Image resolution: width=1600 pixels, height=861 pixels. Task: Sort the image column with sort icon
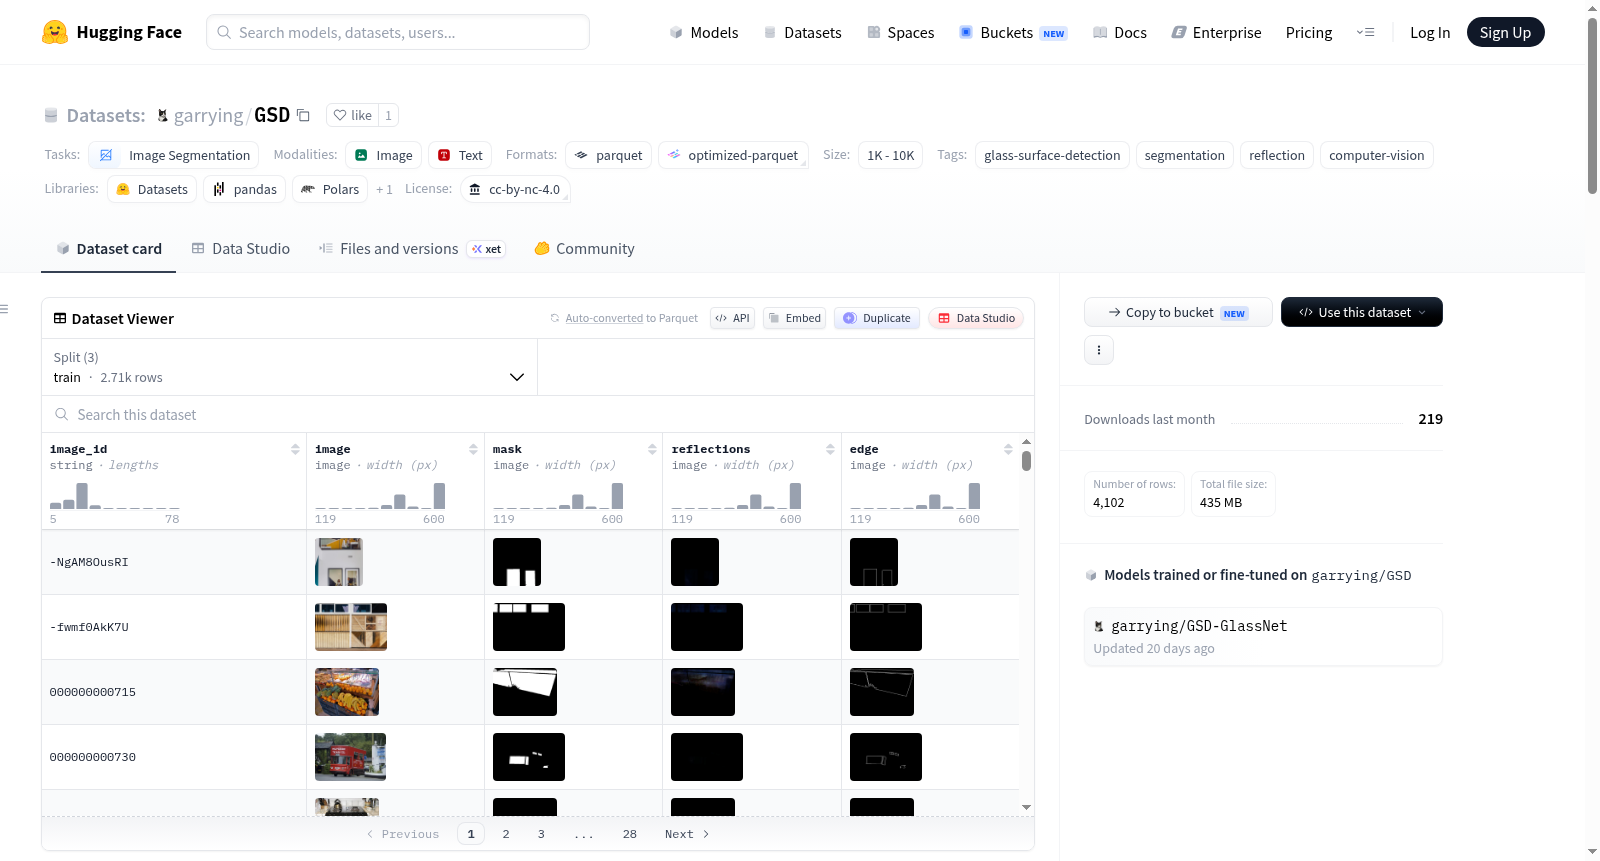(x=473, y=449)
